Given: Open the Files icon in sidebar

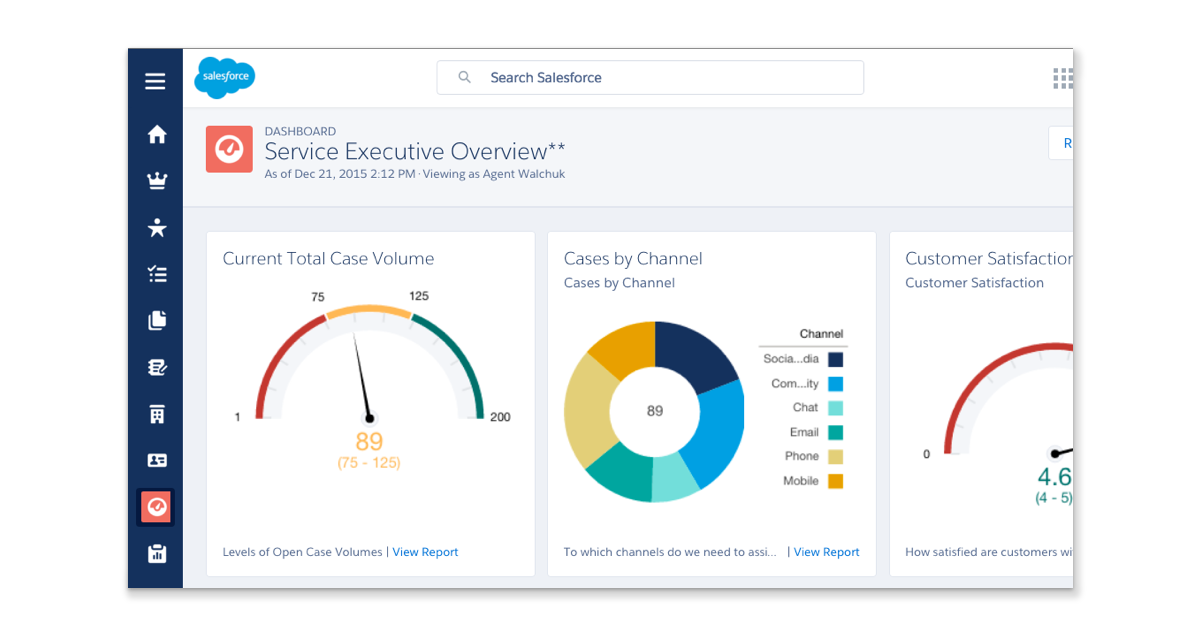Looking at the screenshot, I should click(x=157, y=321).
